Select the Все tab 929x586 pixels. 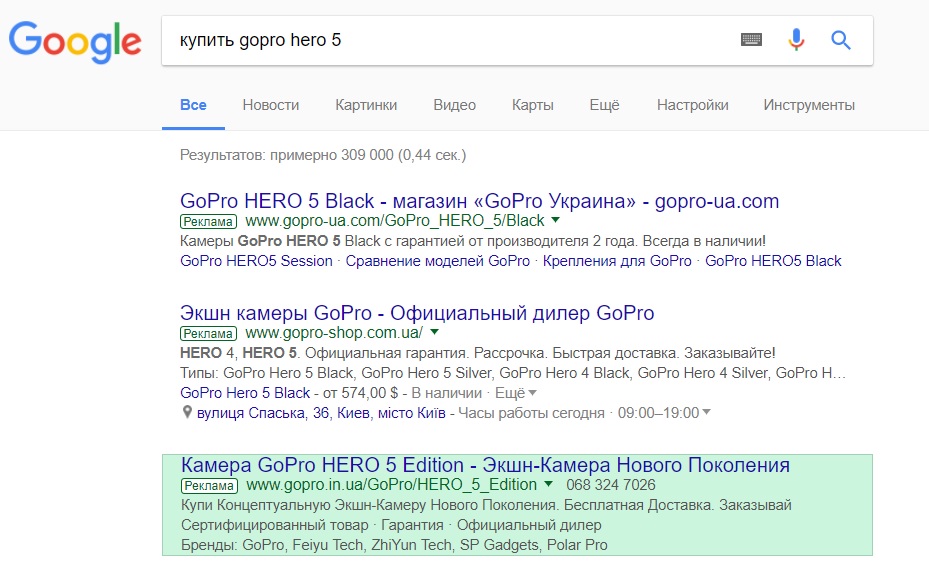[x=193, y=105]
